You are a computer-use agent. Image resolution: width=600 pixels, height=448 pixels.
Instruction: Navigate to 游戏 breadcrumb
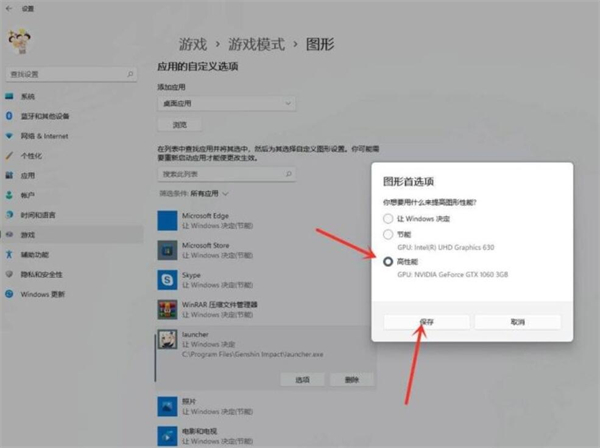coord(193,44)
